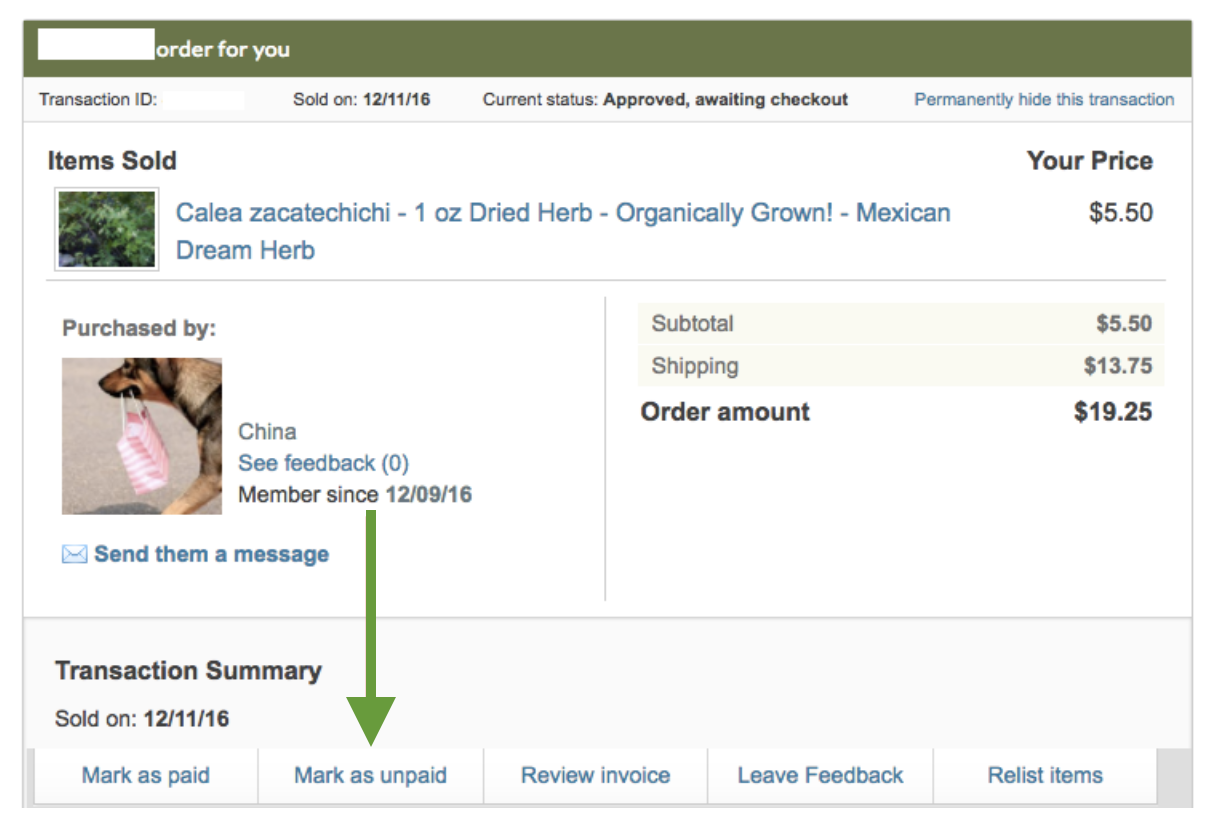Click Relist items

(x=1045, y=775)
